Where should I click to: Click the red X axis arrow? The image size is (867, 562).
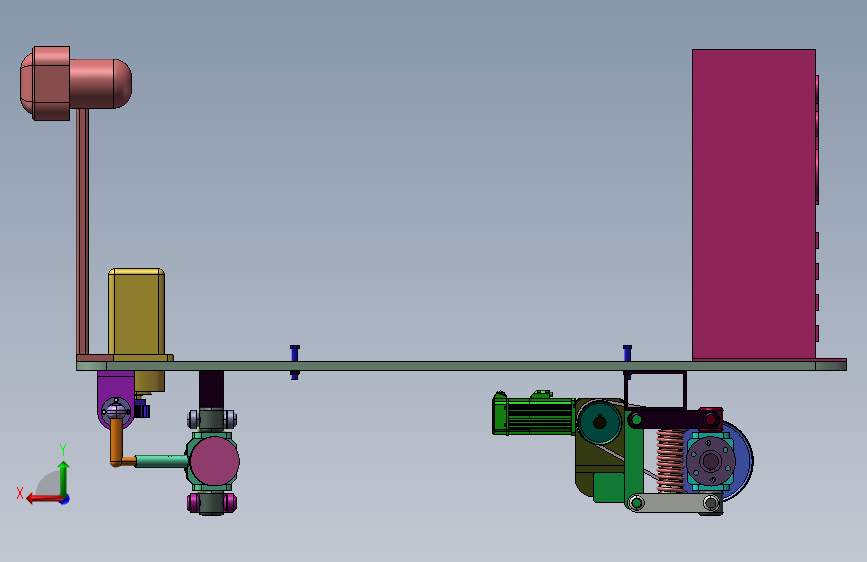[x=44, y=499]
